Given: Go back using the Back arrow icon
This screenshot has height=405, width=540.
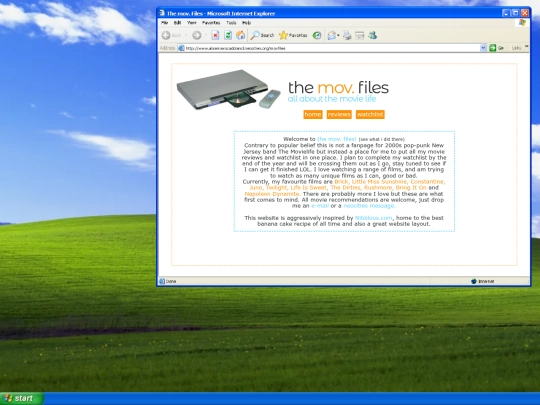Looking at the screenshot, I should click(166, 35).
